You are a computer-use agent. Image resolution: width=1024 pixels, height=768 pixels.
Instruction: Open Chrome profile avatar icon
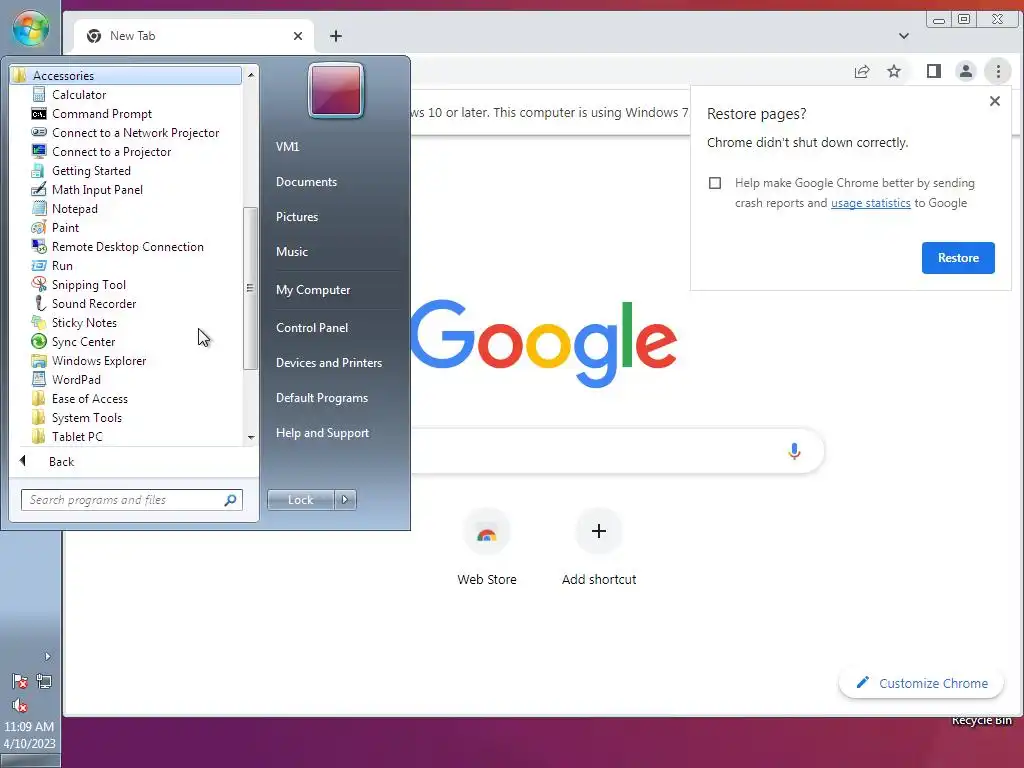point(966,71)
